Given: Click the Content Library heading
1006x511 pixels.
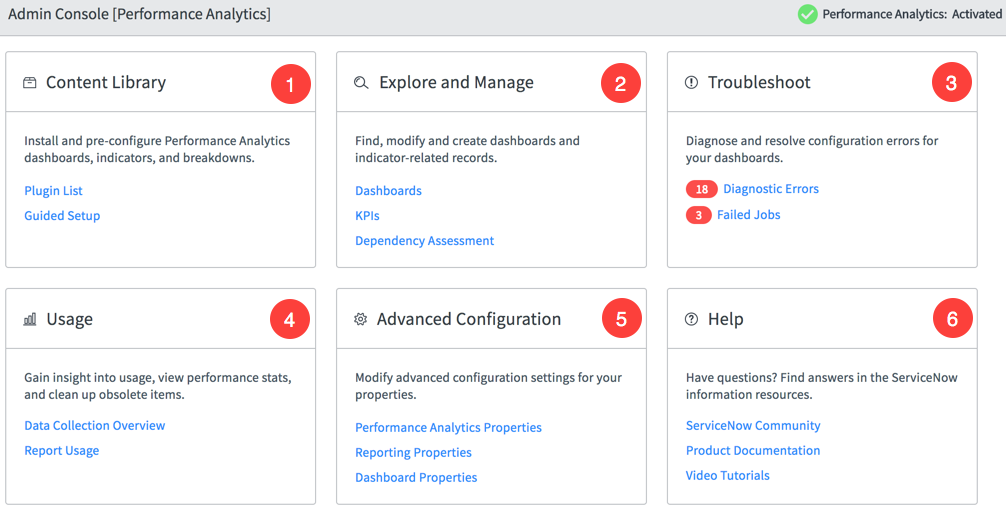Looking at the screenshot, I should click(106, 83).
